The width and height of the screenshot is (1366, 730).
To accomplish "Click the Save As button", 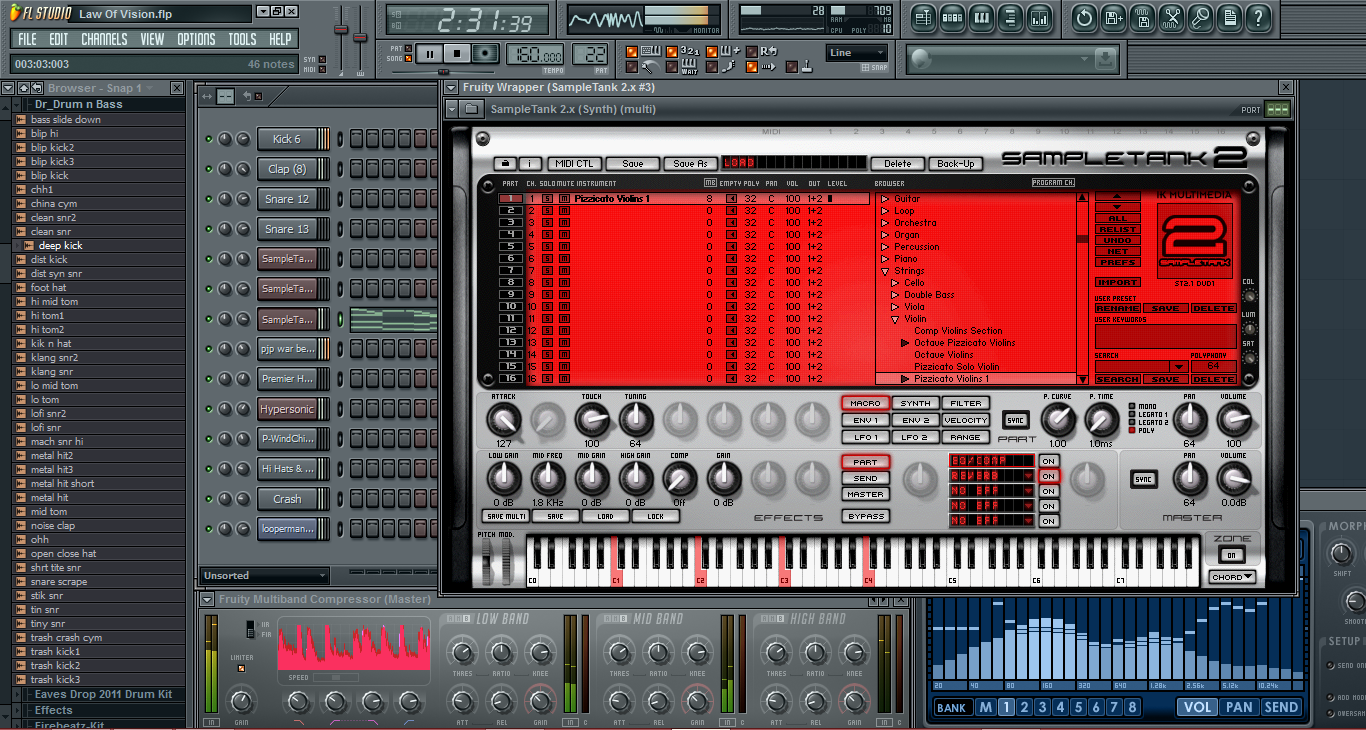I will [689, 163].
